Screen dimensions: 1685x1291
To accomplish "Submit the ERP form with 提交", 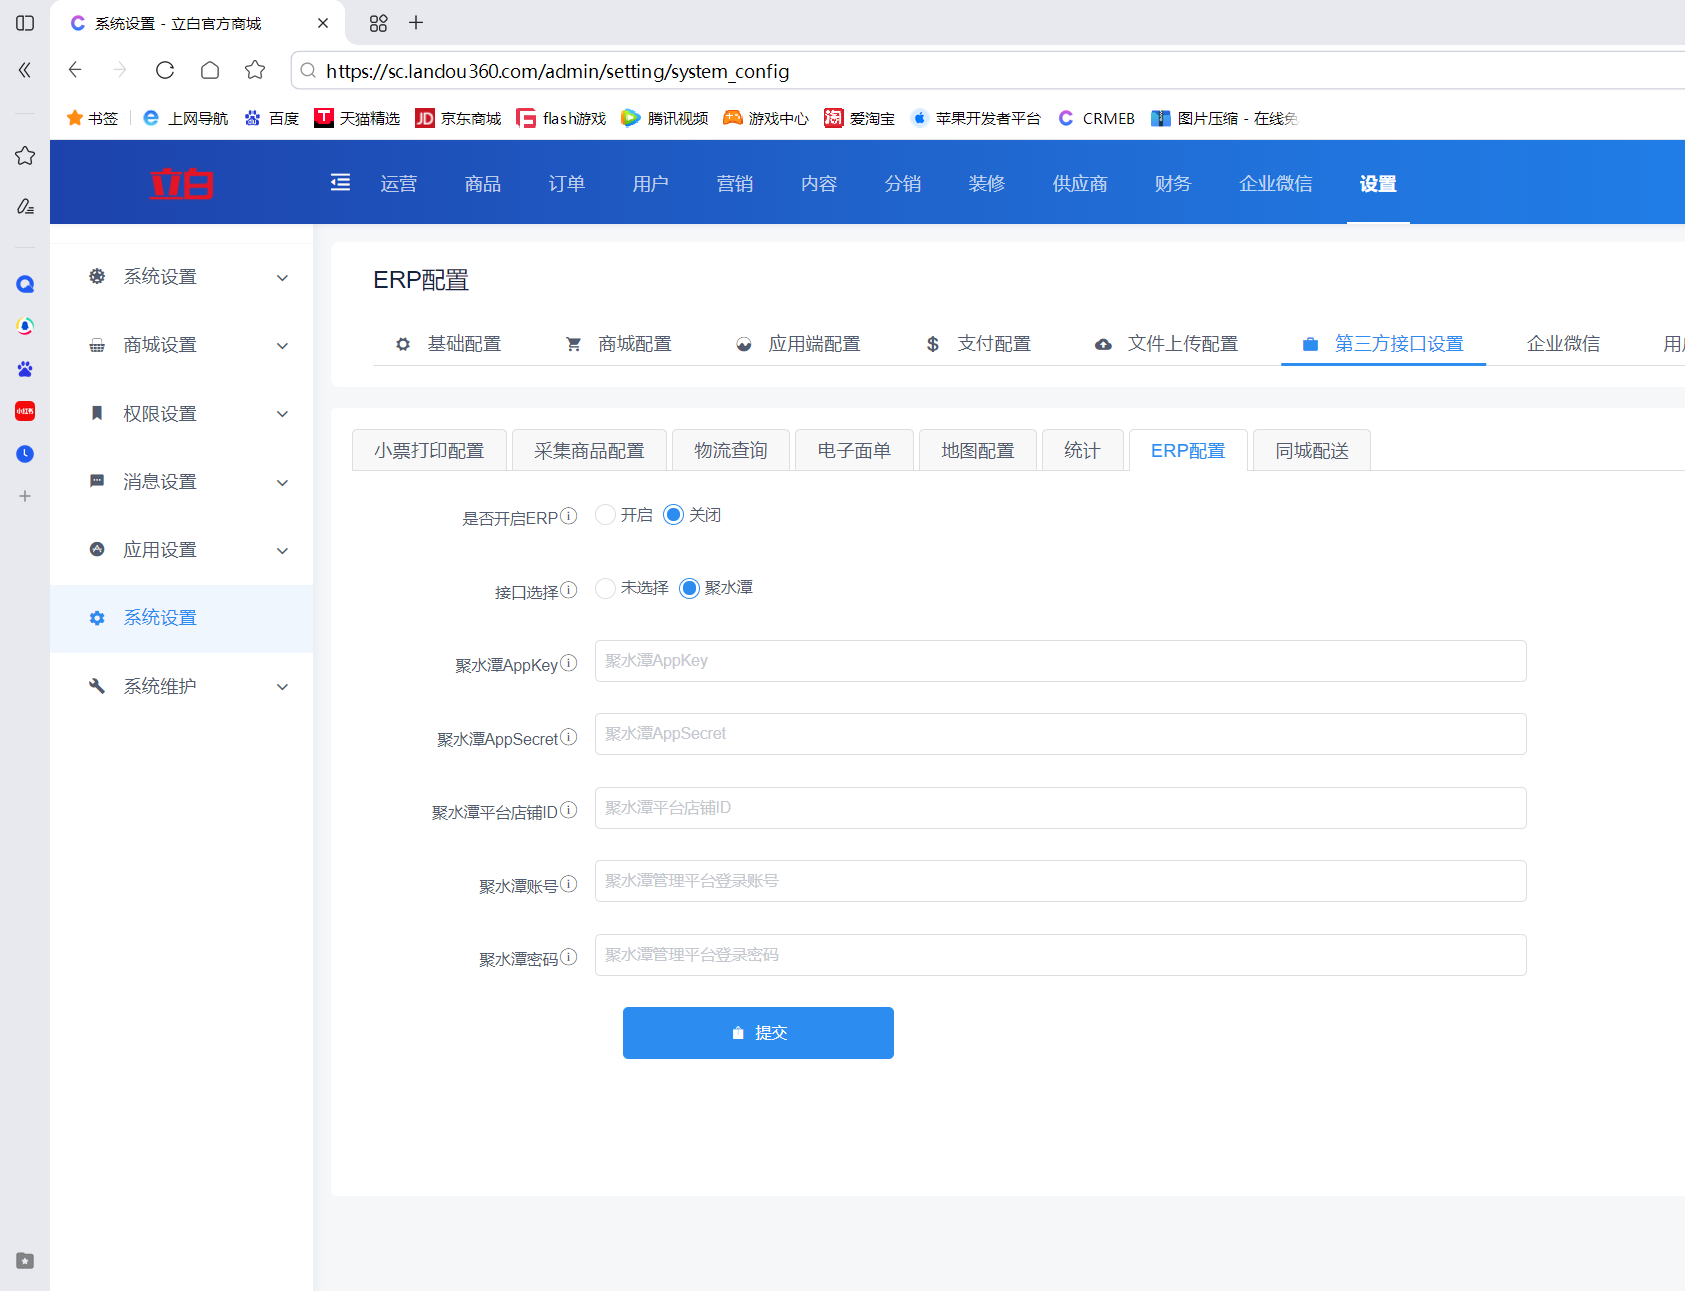I will coord(758,1033).
